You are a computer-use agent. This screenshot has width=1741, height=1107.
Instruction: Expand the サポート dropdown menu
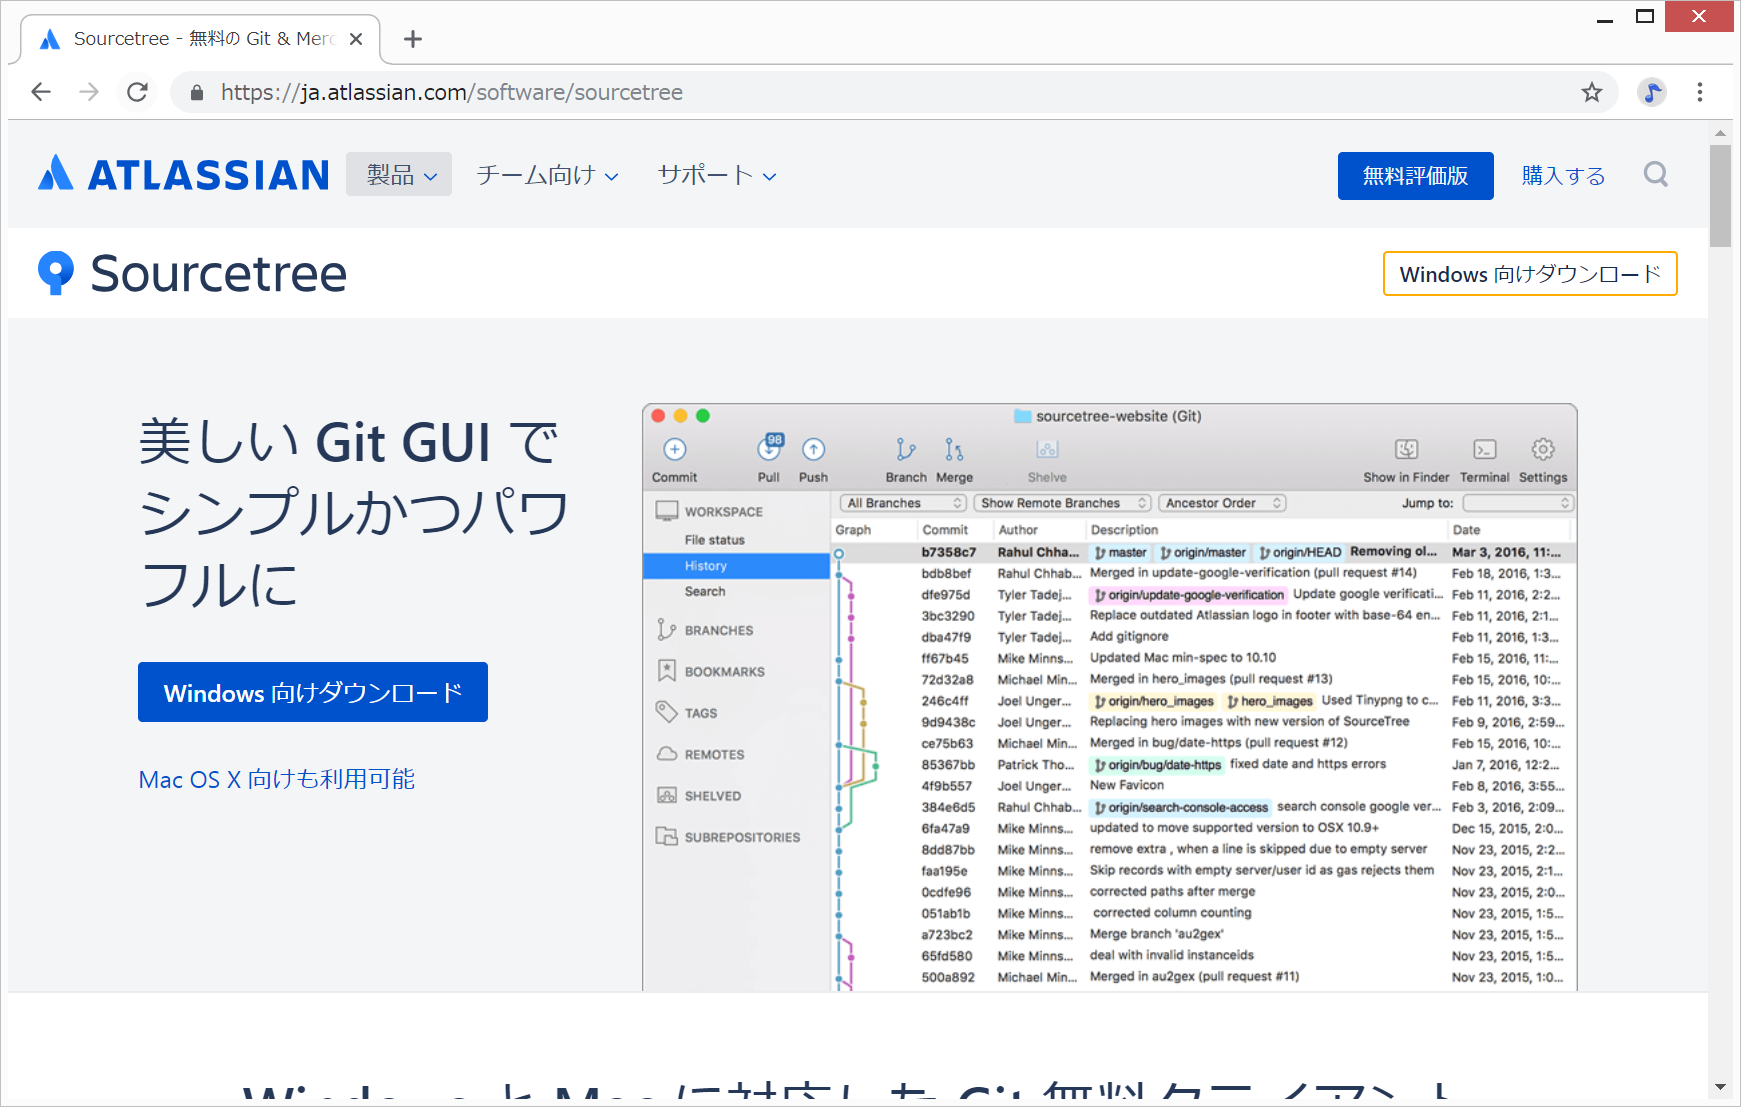pyautogui.click(x=716, y=175)
